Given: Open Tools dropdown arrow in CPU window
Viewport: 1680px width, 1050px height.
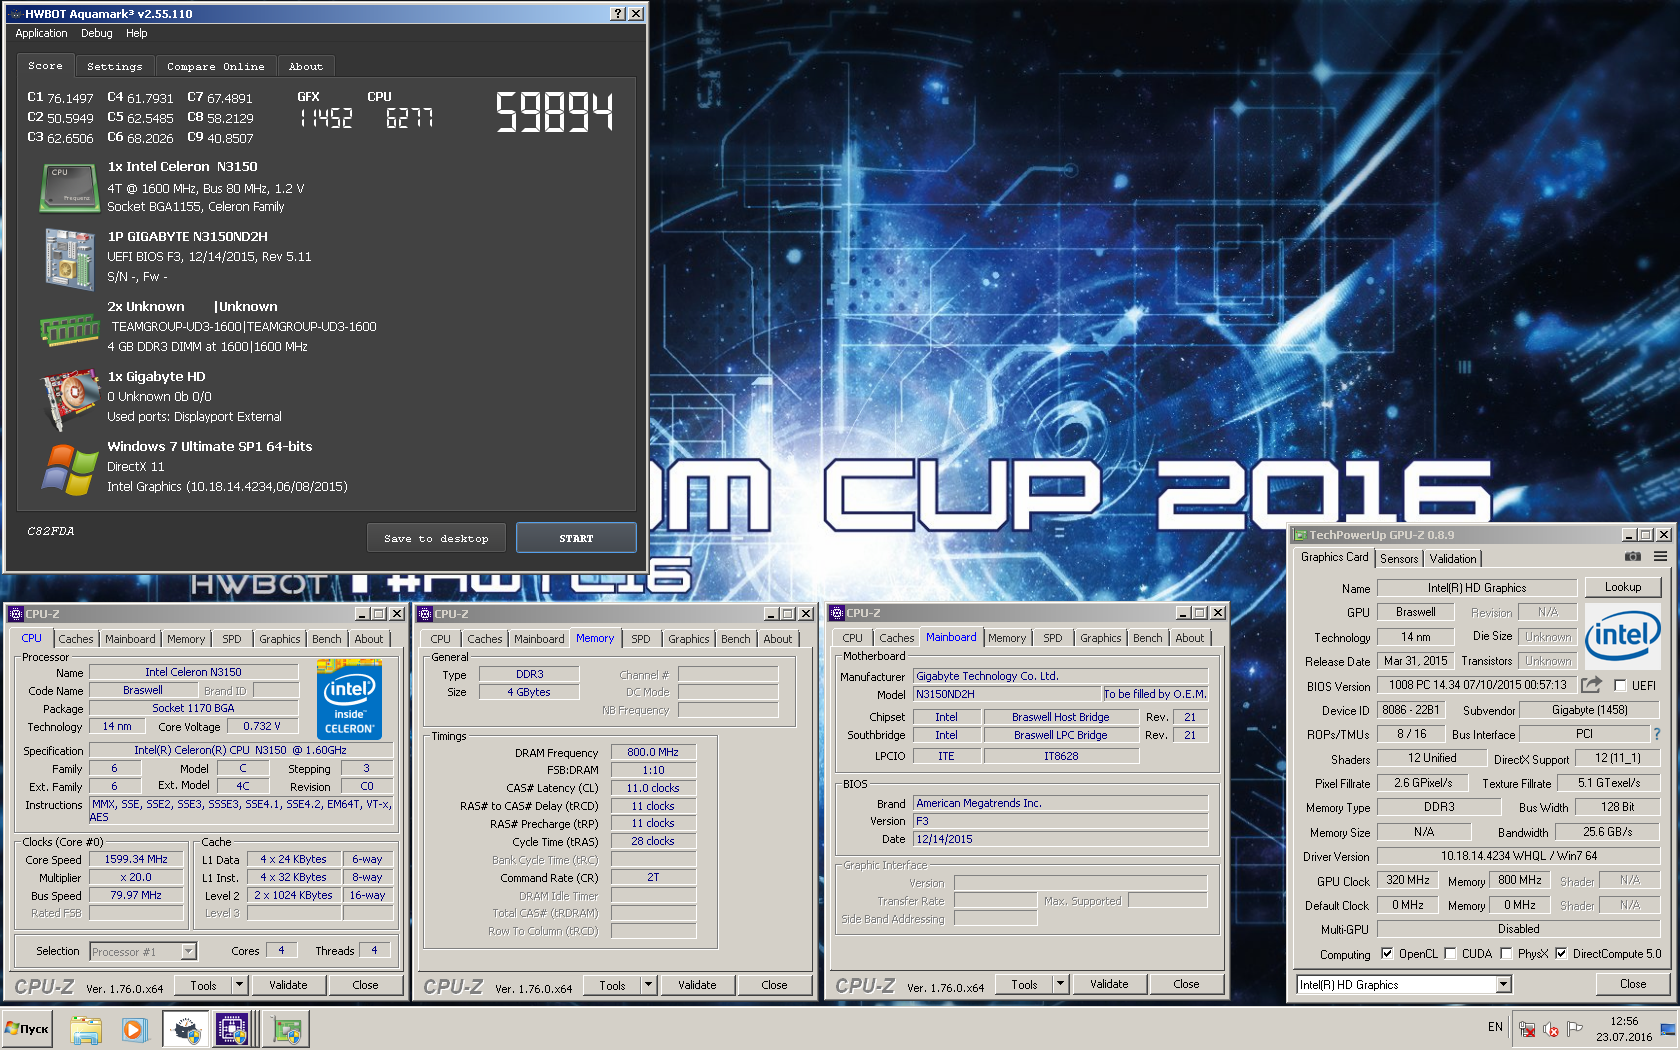Looking at the screenshot, I should point(240,985).
